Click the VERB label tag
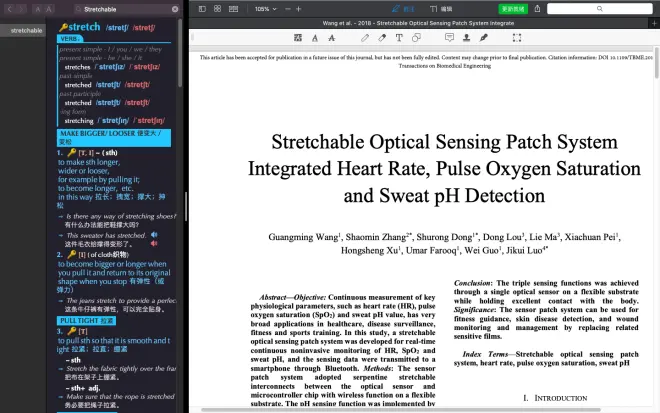 pos(70,39)
